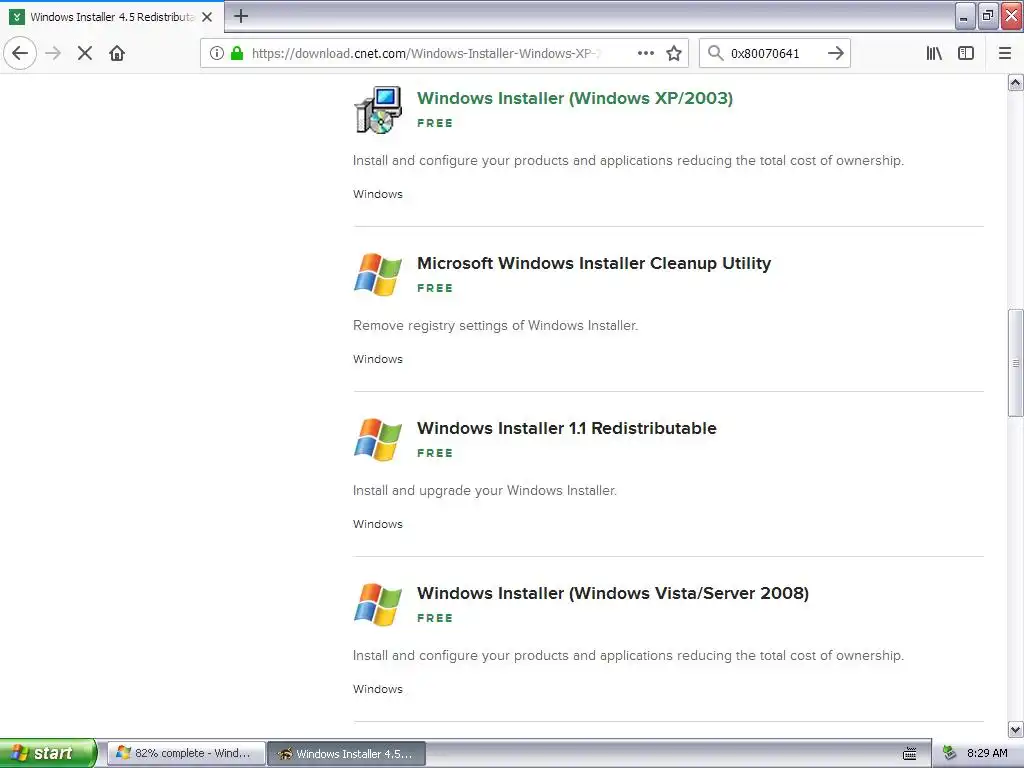The width and height of the screenshot is (1024, 768).
Task: Click the Installer 1.1 Windows logo icon
Action: click(x=377, y=440)
